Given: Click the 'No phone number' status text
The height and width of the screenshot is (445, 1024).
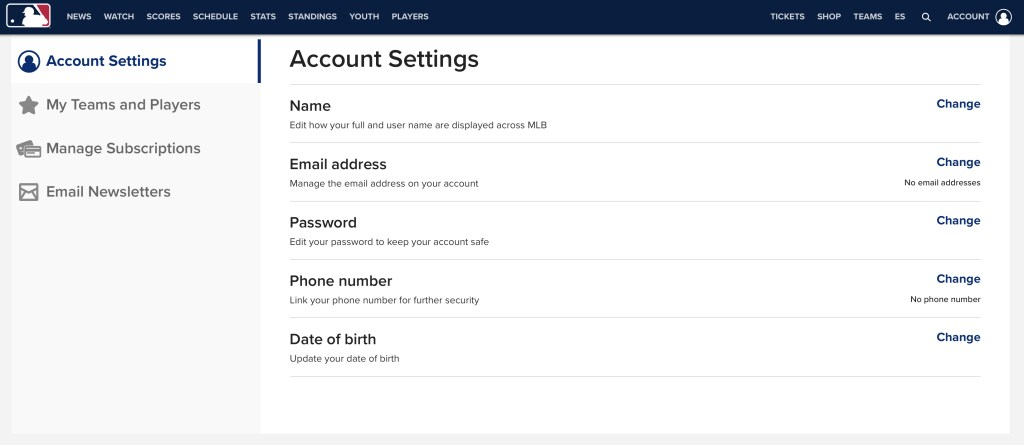Looking at the screenshot, I should (x=946, y=300).
